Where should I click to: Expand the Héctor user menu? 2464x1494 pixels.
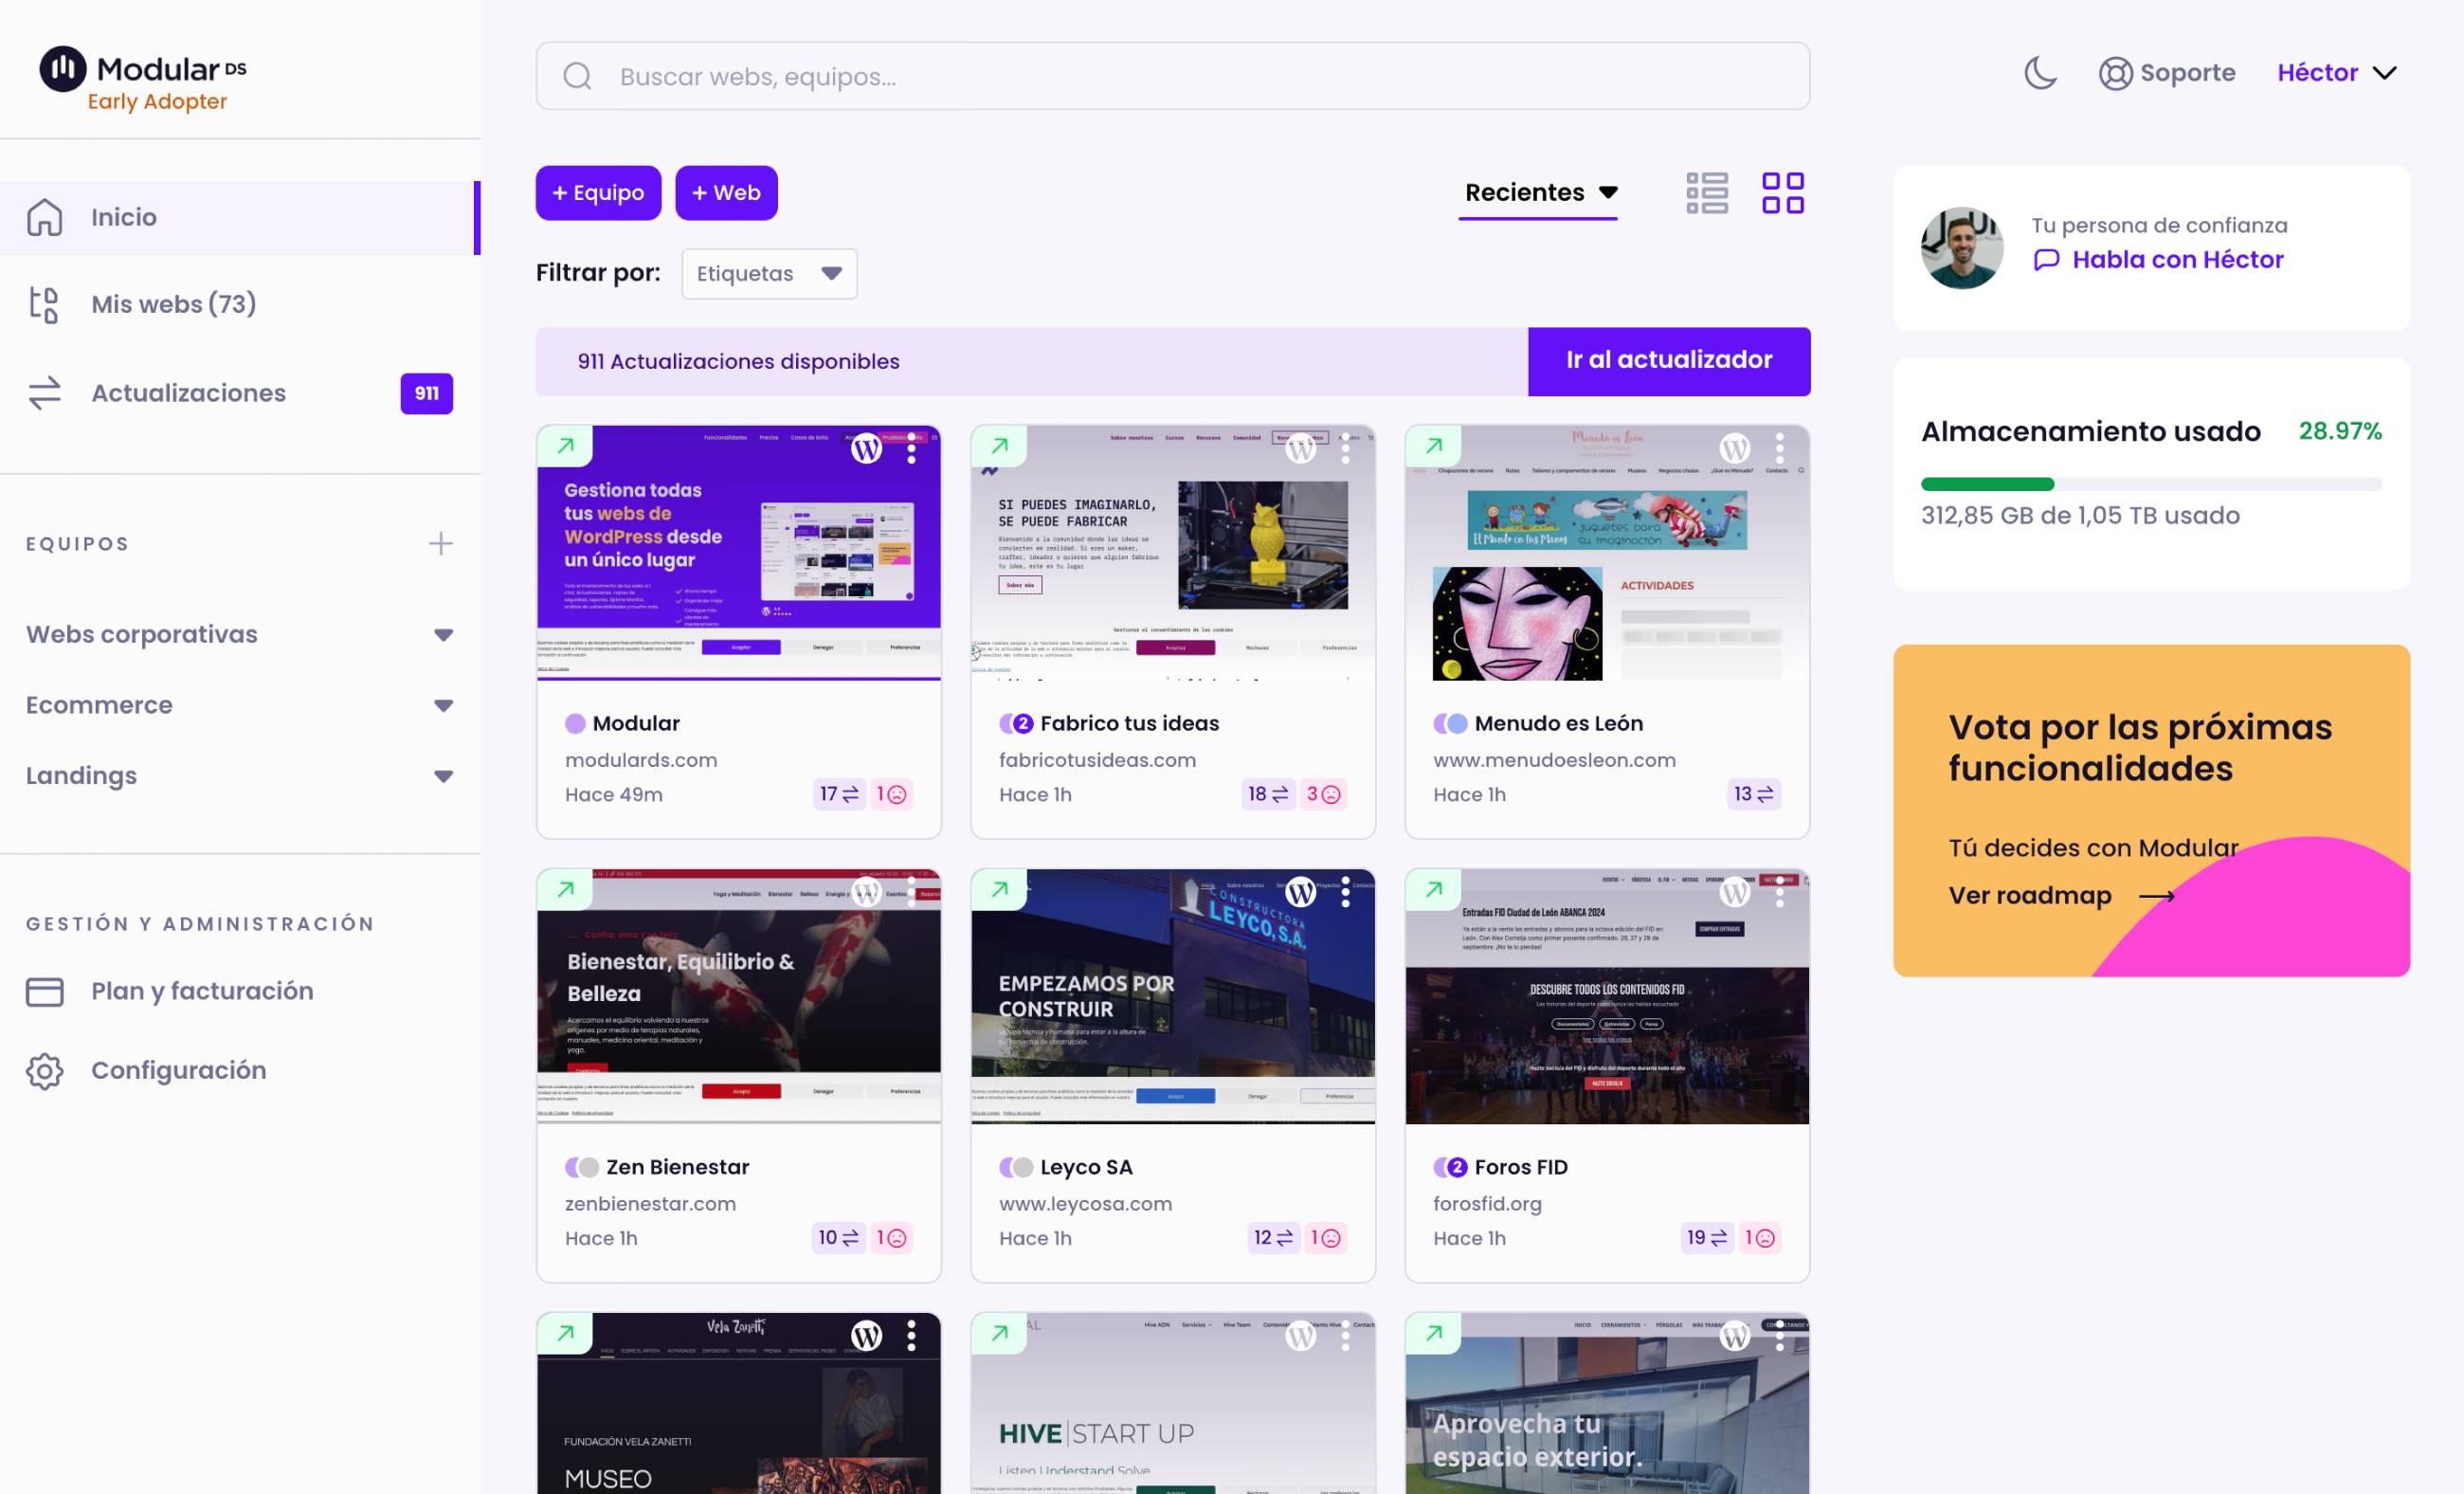click(x=2339, y=72)
